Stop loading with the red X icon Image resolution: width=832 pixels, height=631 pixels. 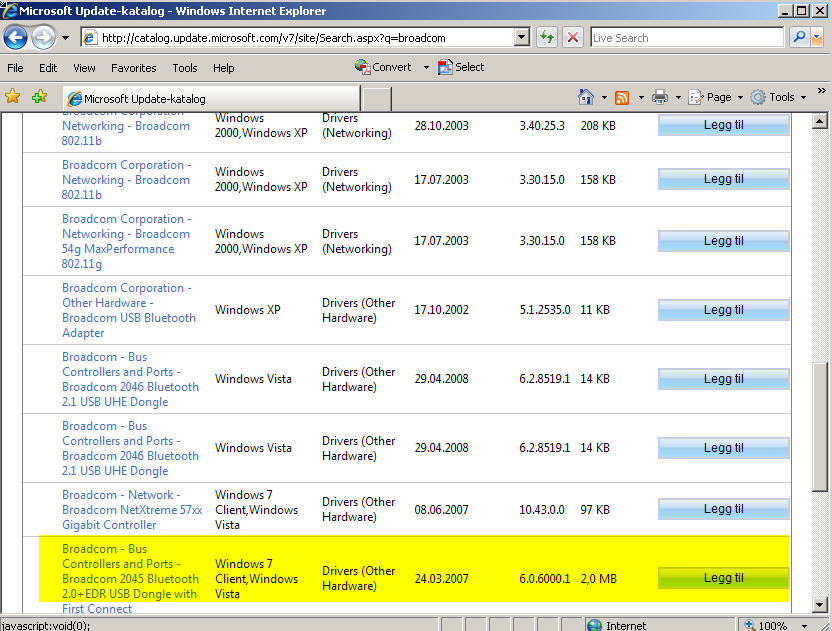click(573, 38)
